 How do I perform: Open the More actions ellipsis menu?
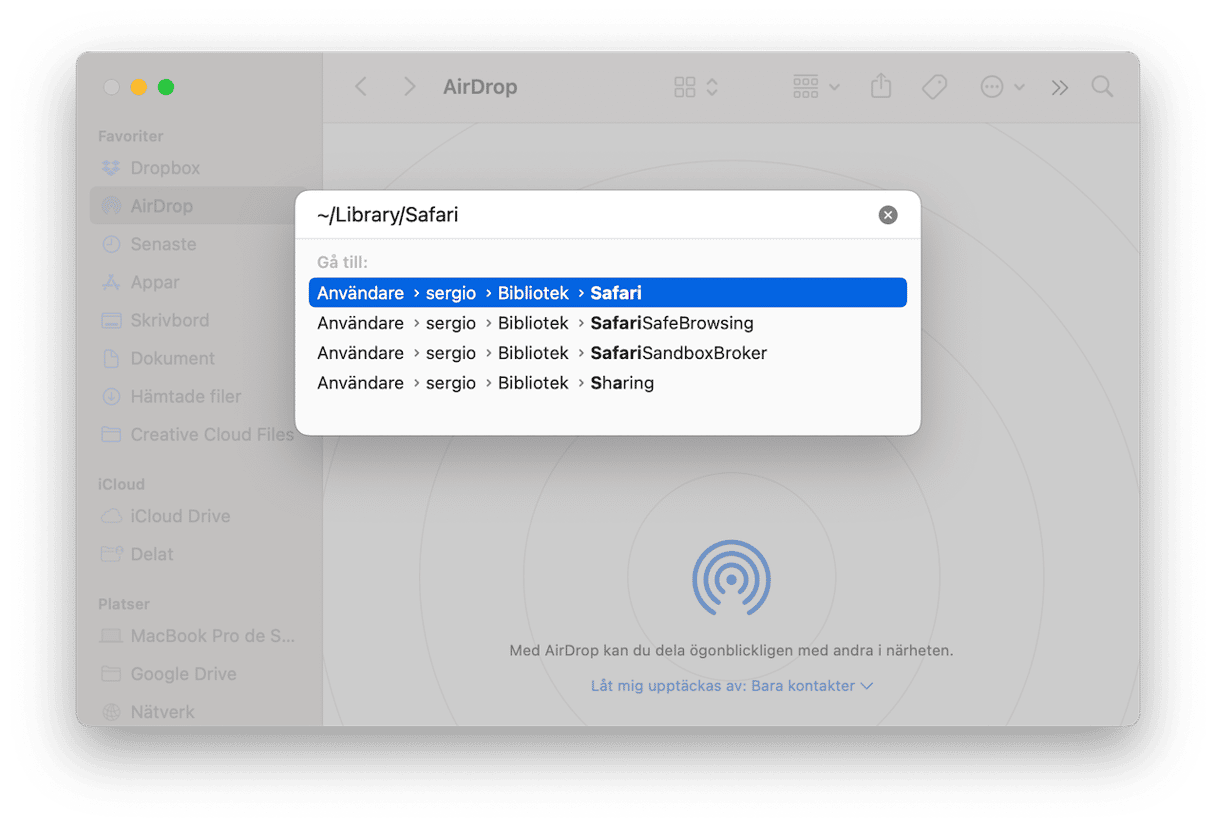click(1002, 87)
